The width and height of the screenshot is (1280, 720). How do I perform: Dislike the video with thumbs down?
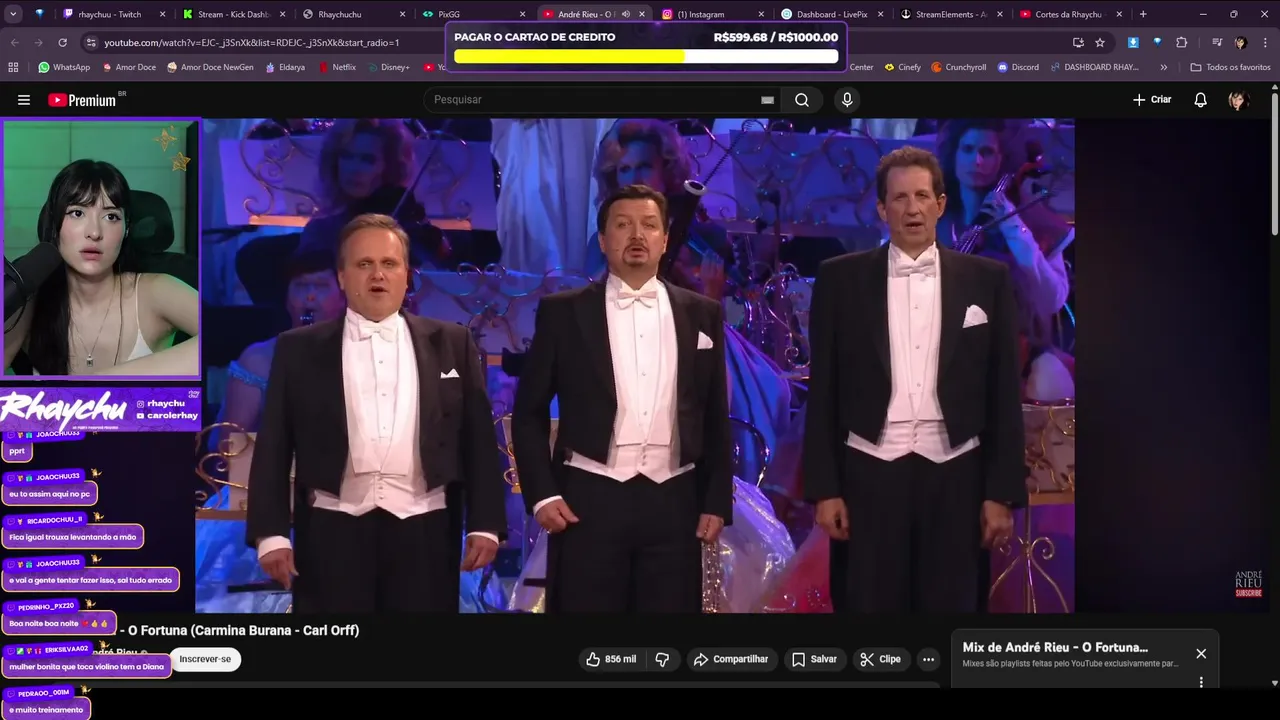[662, 659]
